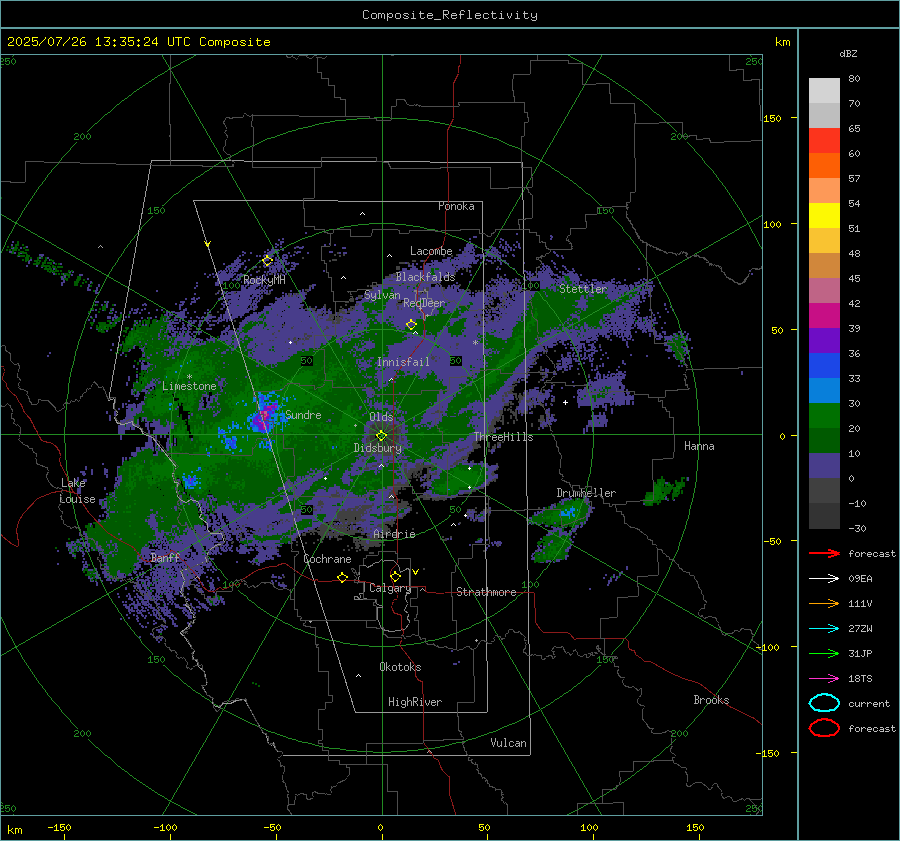This screenshot has height=841, width=900.
Task: Click the red 'forecast' ellipse in legend
Action: (x=824, y=728)
